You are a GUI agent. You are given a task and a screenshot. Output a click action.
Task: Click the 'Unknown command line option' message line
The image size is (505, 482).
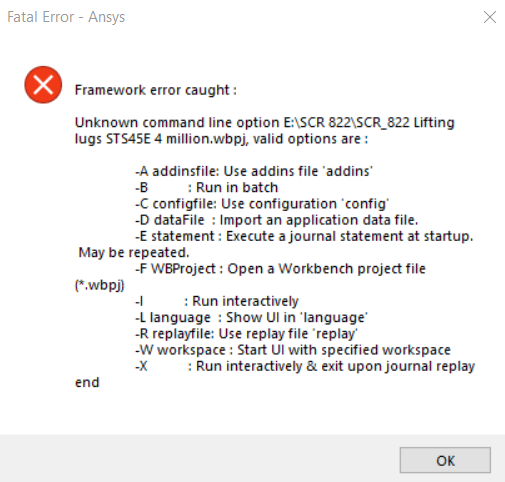(x=265, y=122)
